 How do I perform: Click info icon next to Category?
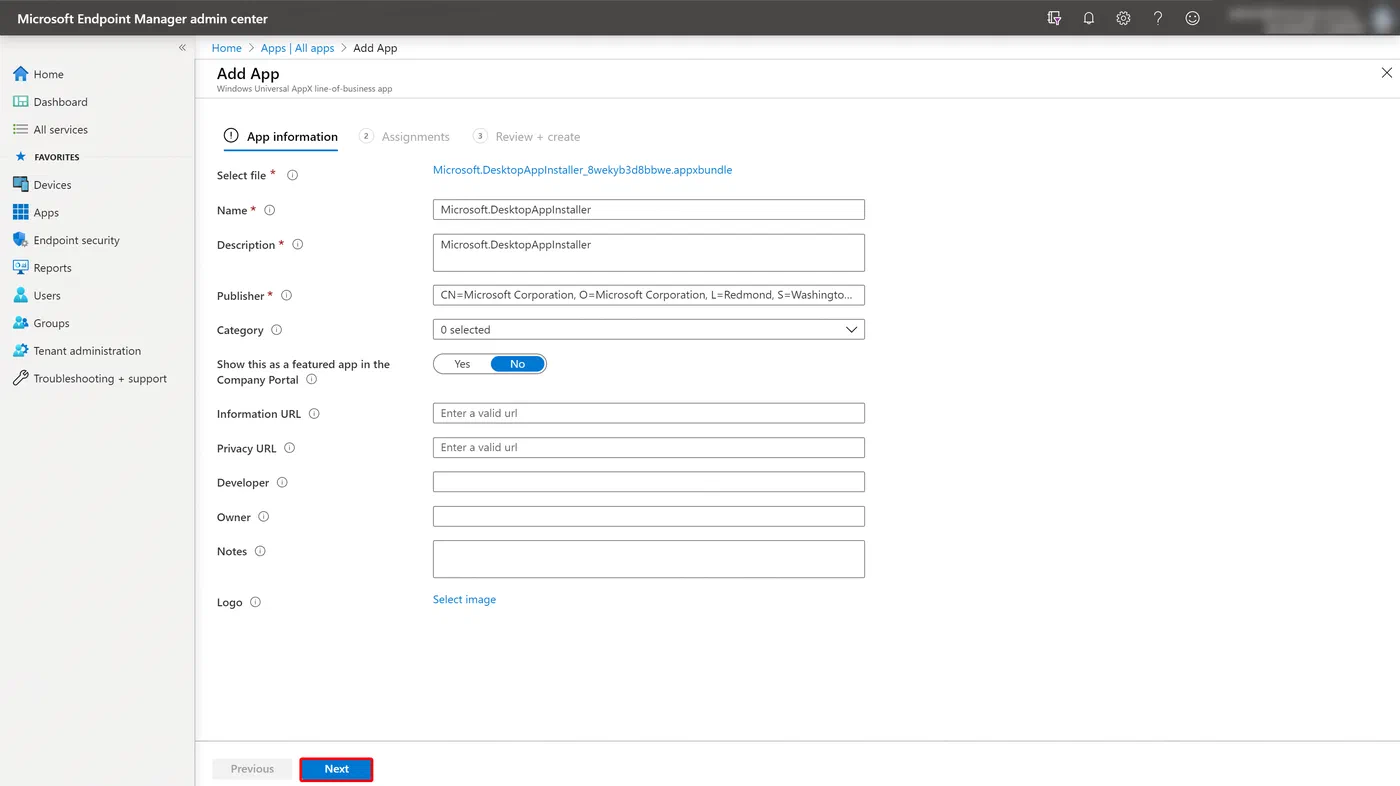(277, 330)
